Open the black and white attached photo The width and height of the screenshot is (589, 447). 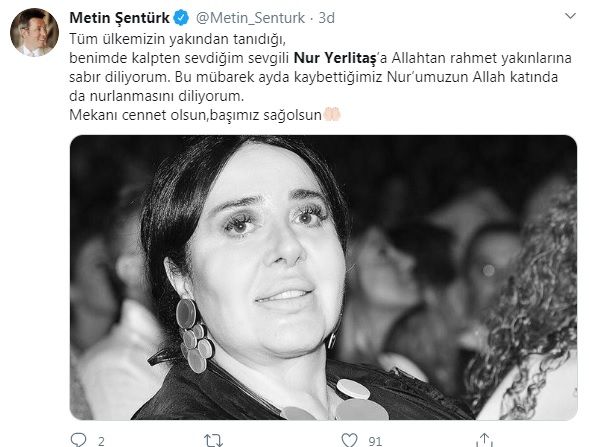(323, 277)
